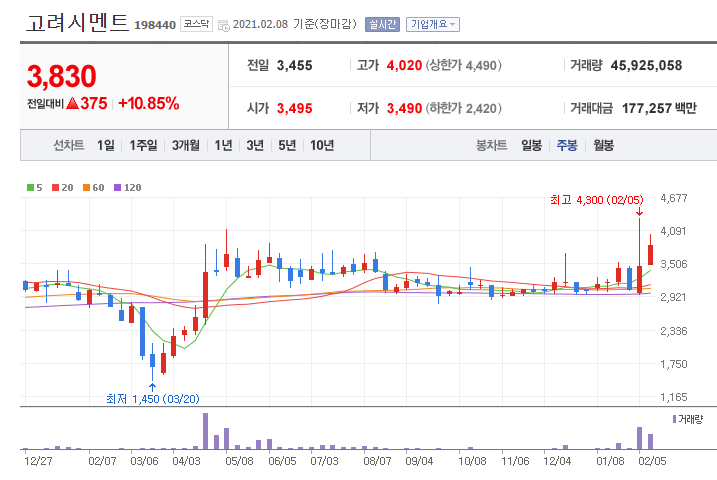Select the 3년 line chart tab
The width and height of the screenshot is (717, 480).
255,145
